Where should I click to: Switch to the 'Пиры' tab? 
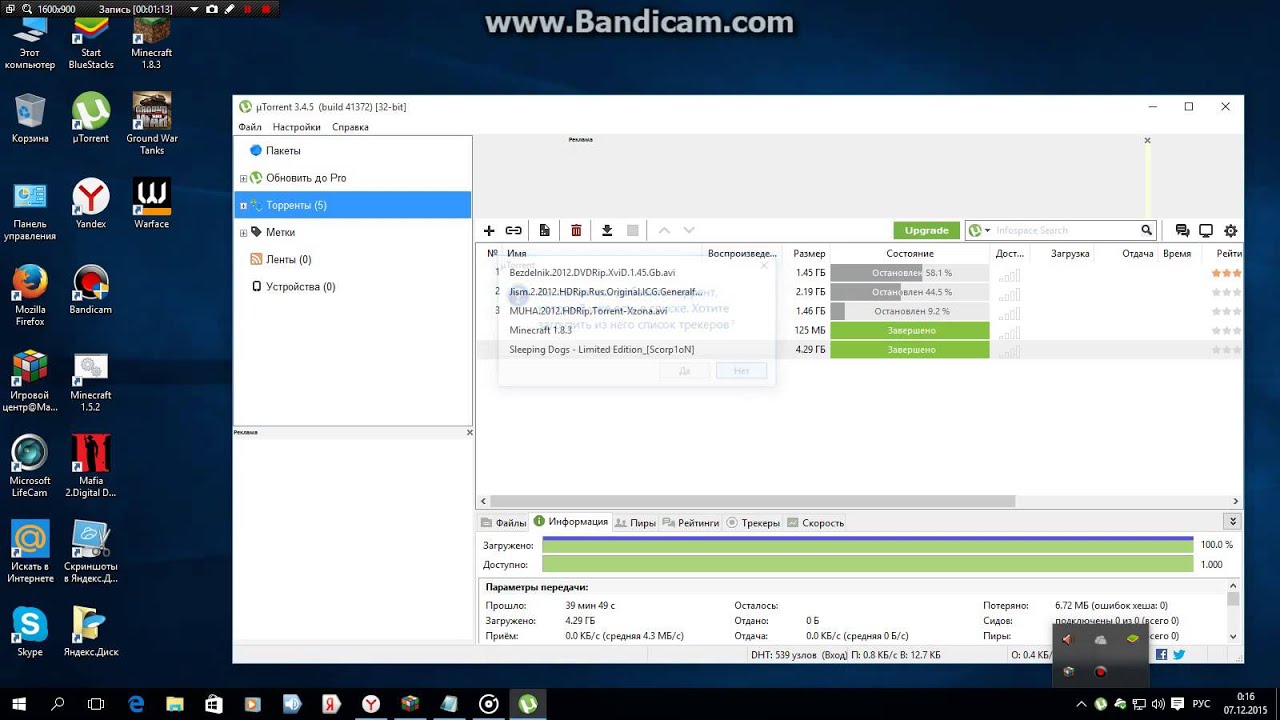click(x=635, y=522)
